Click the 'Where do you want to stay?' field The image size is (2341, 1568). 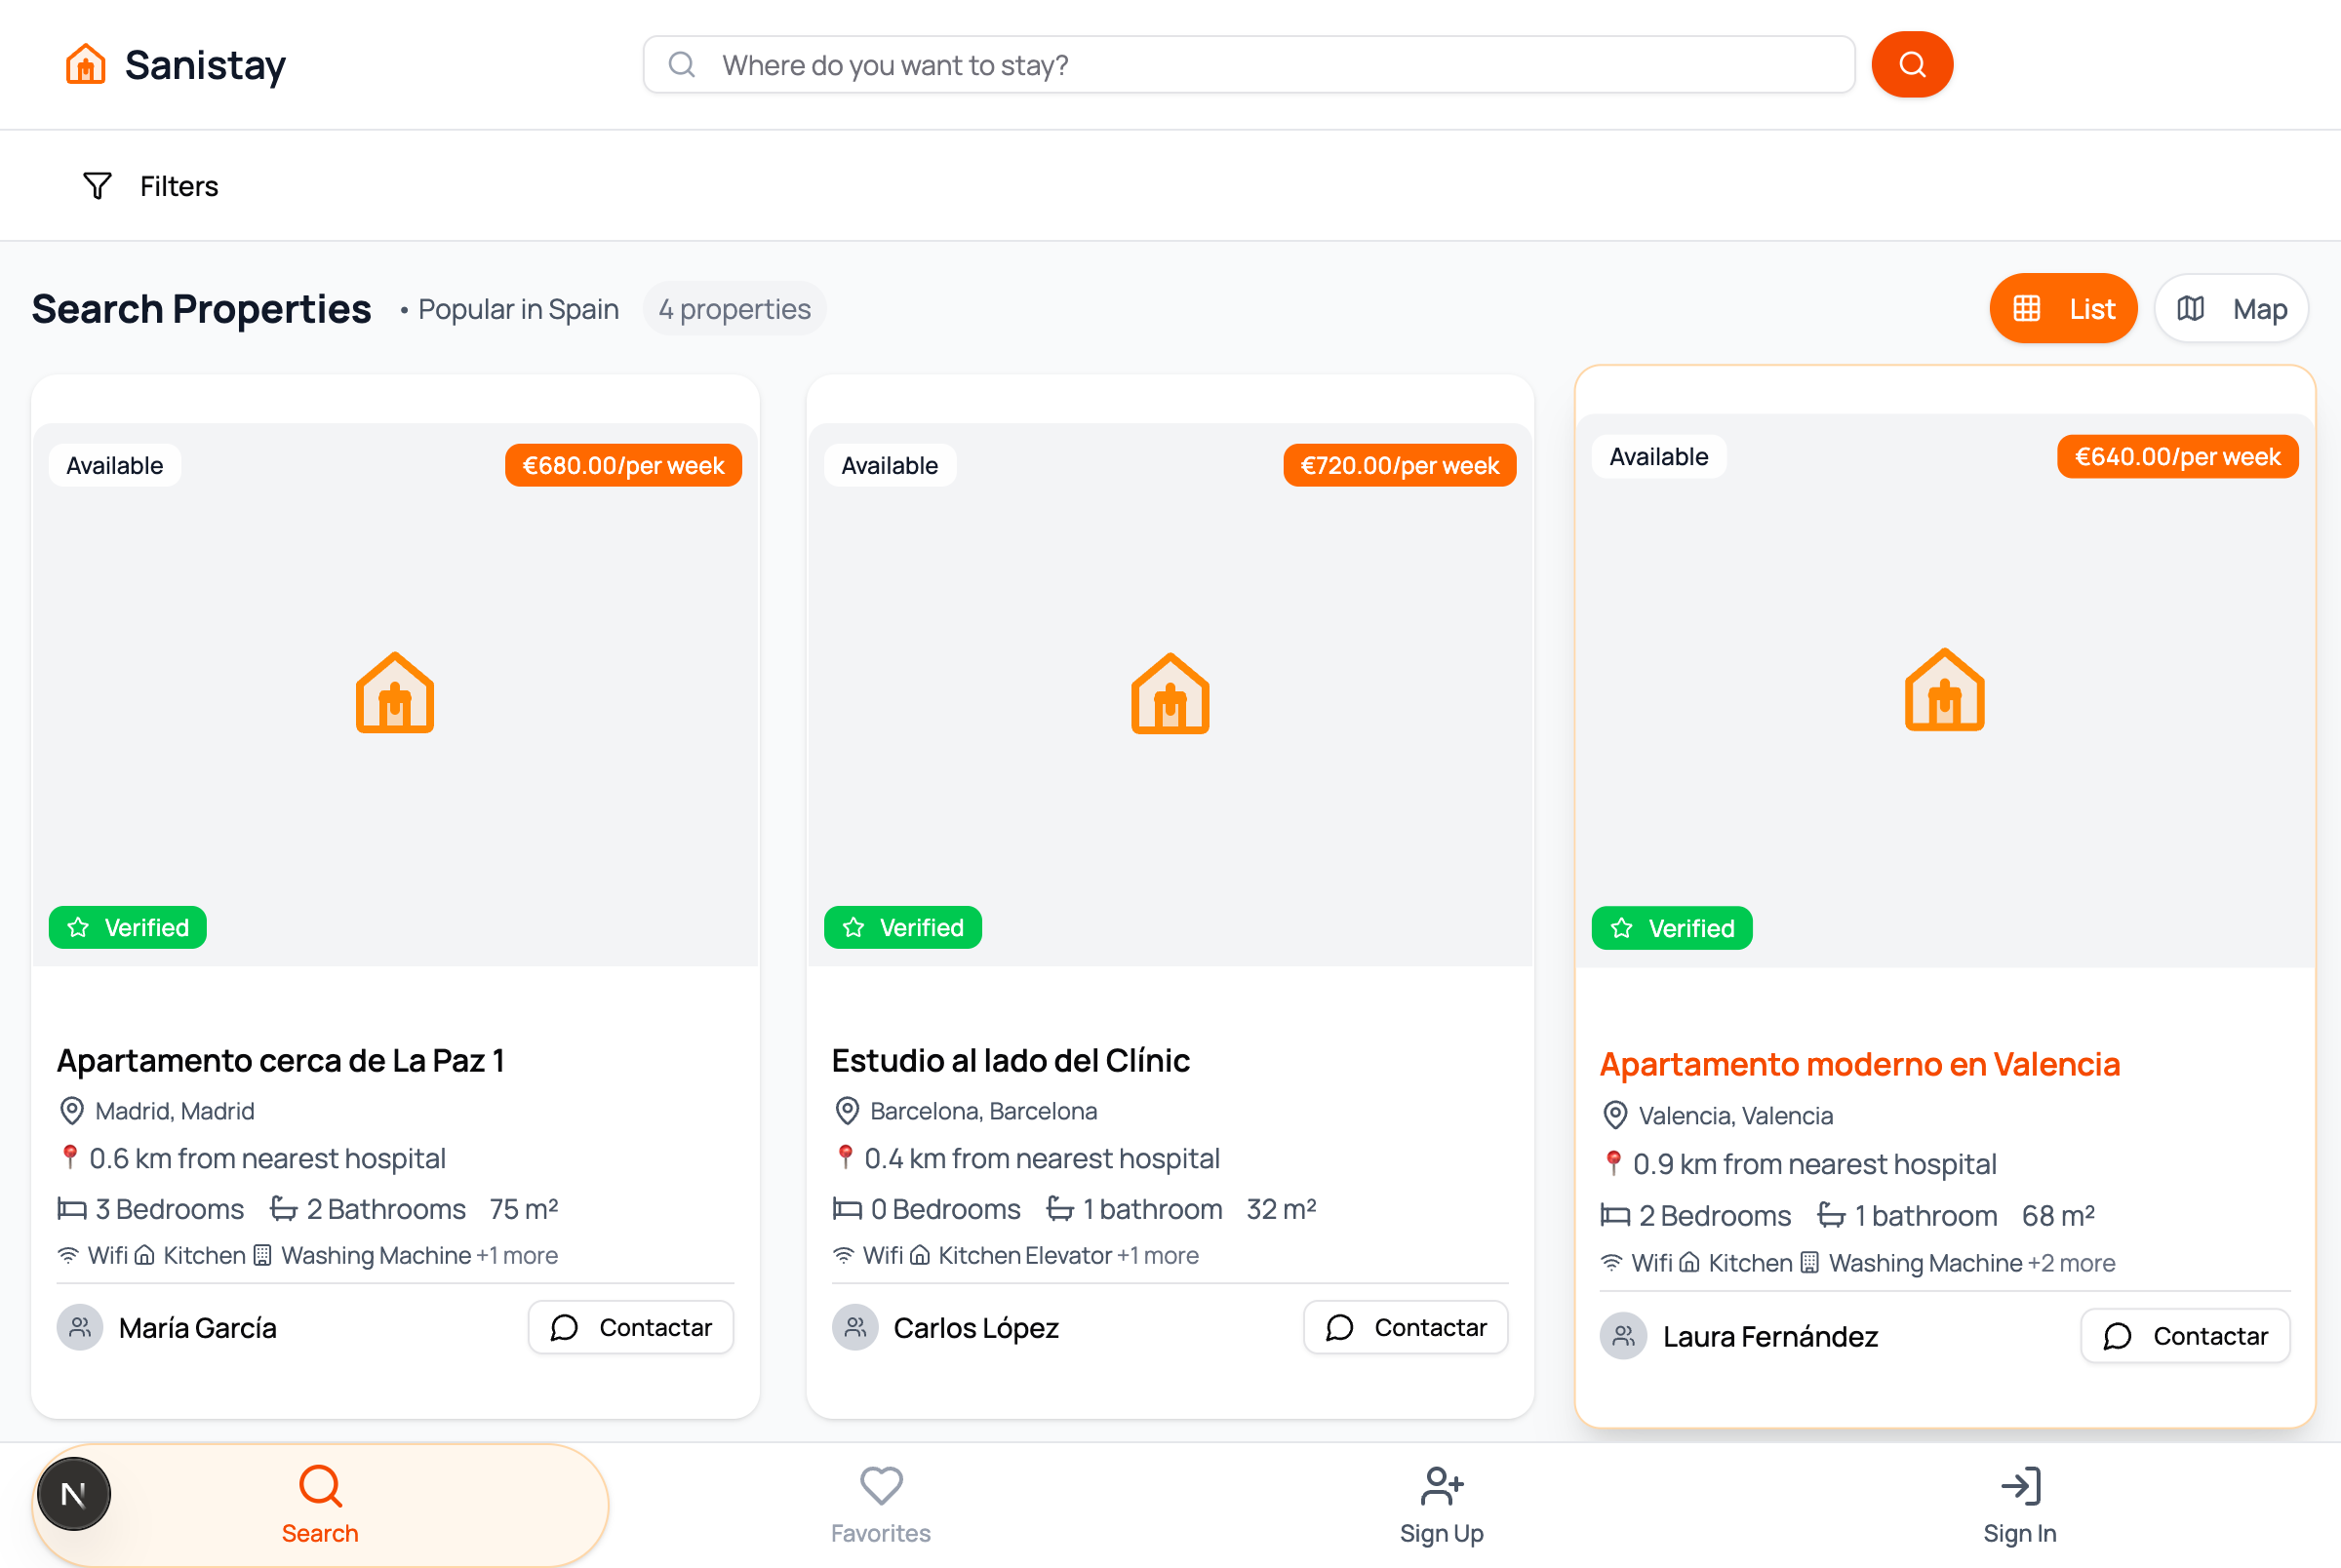click(1248, 65)
